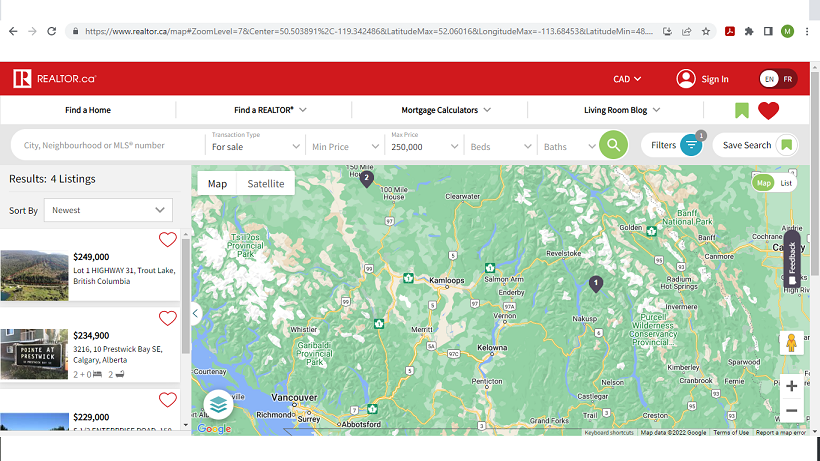Open Min Price dropdown
This screenshot has height=461, width=820.
pos(345,146)
